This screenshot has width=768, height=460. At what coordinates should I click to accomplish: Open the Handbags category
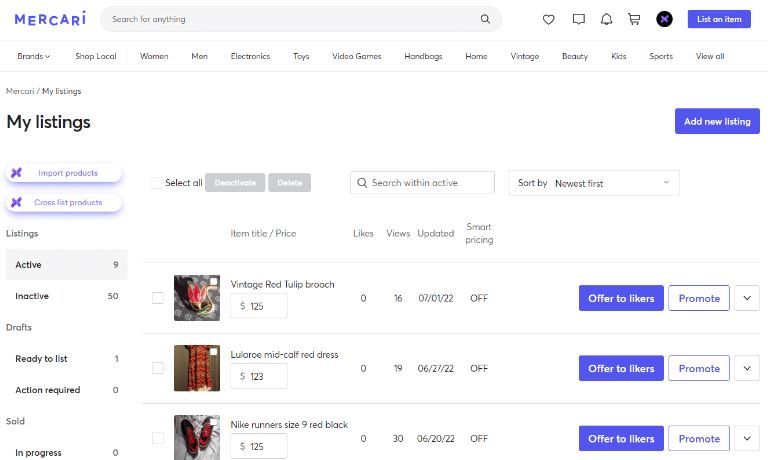[x=423, y=56]
